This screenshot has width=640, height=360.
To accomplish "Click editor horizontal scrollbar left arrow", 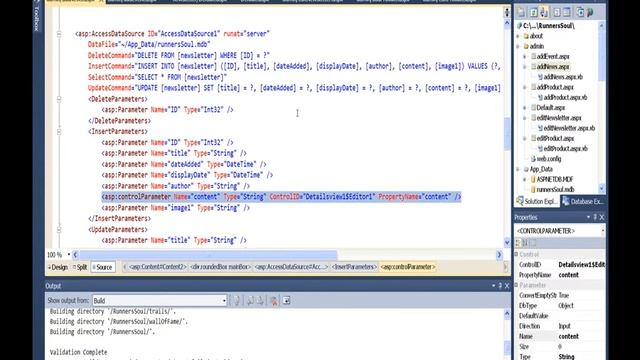I will coord(75,255).
